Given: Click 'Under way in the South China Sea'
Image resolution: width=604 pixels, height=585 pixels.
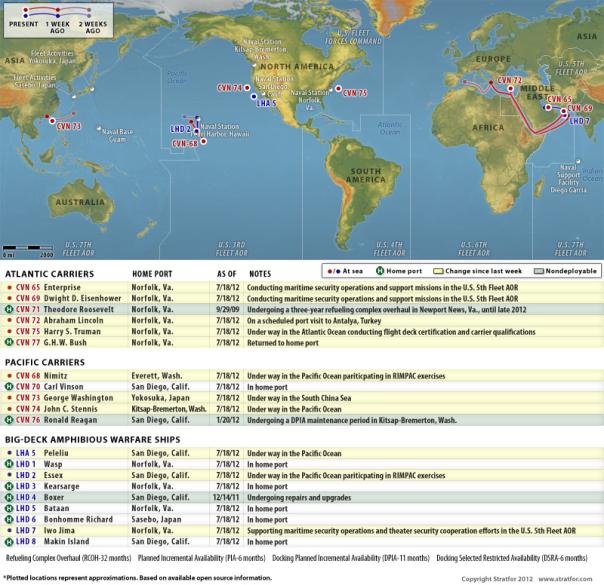Looking at the screenshot, I should (x=299, y=398).
